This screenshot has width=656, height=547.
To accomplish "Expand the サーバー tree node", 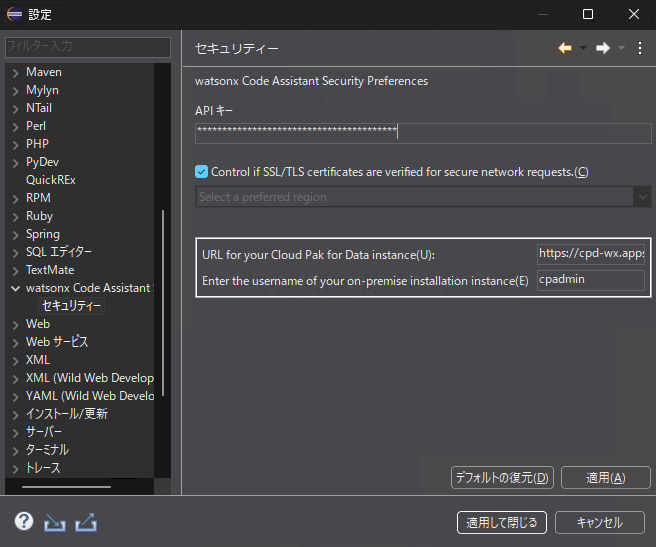I will point(15,433).
